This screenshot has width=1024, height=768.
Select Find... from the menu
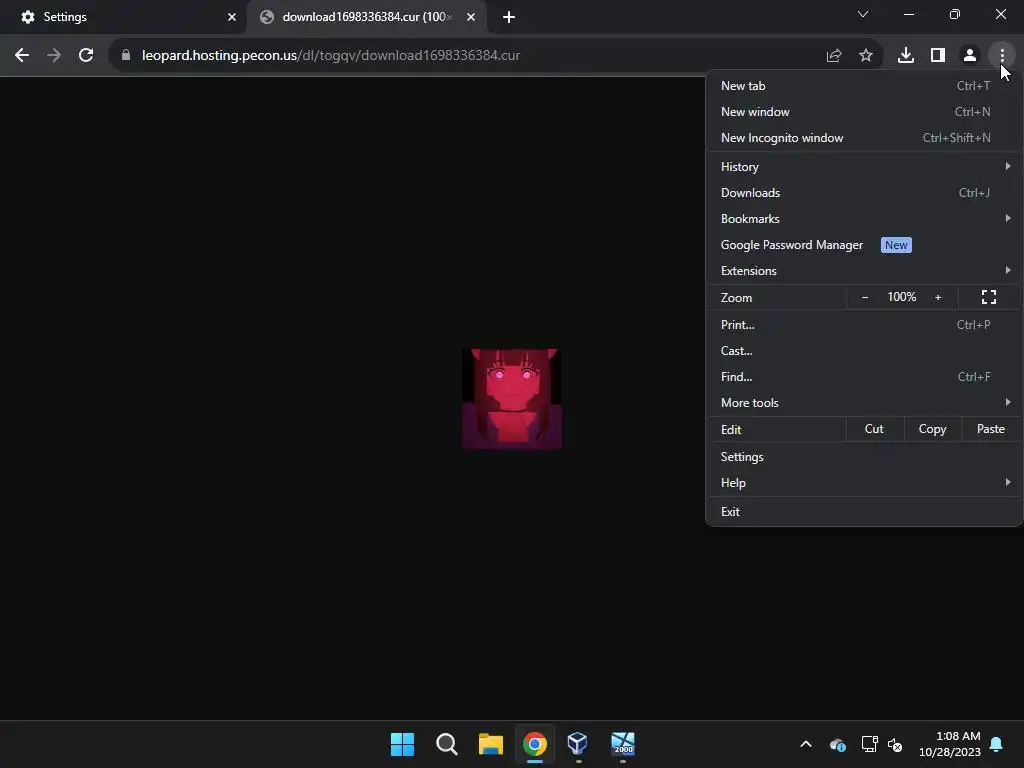coord(864,377)
